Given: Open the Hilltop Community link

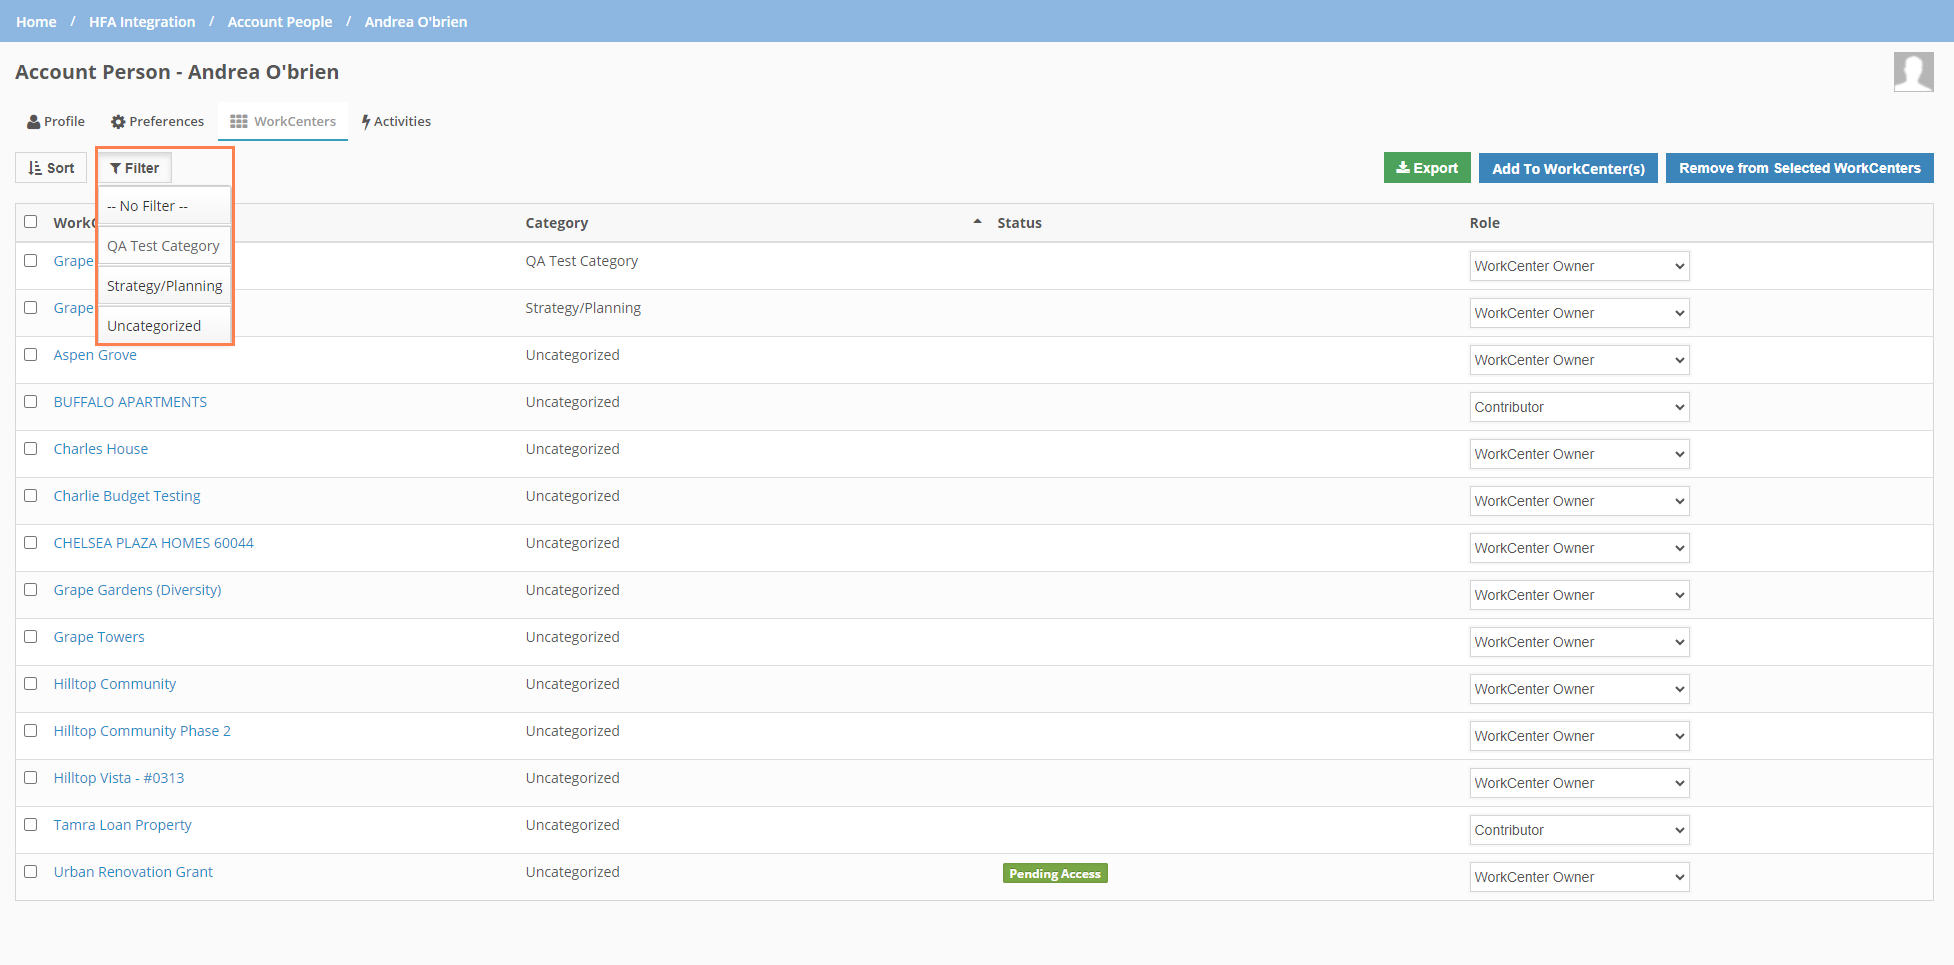Looking at the screenshot, I should click(x=115, y=684).
